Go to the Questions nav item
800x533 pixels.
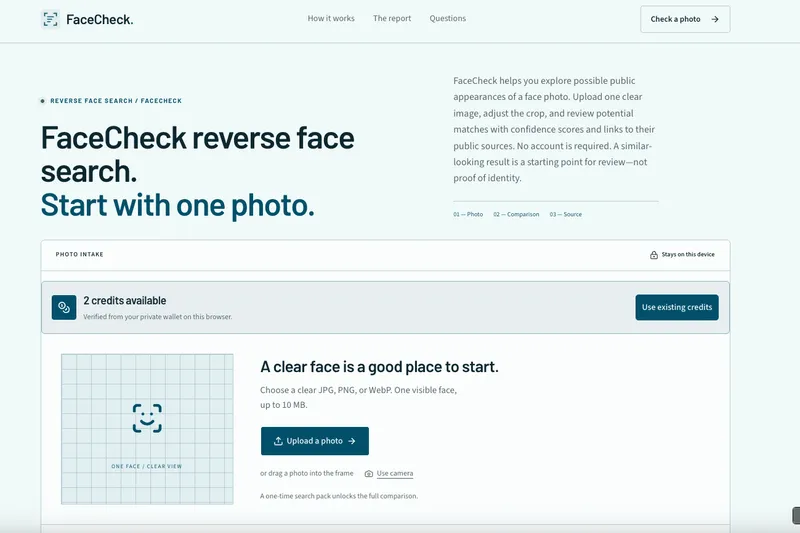(447, 18)
